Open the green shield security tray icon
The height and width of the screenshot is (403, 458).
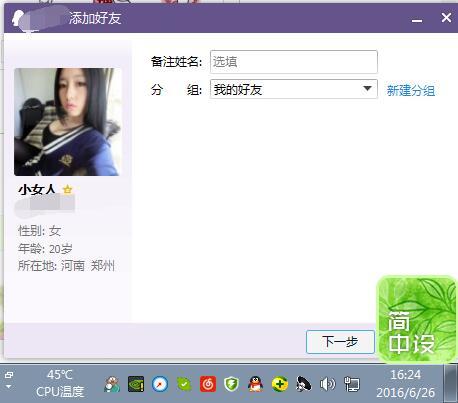pyautogui.click(x=231, y=384)
